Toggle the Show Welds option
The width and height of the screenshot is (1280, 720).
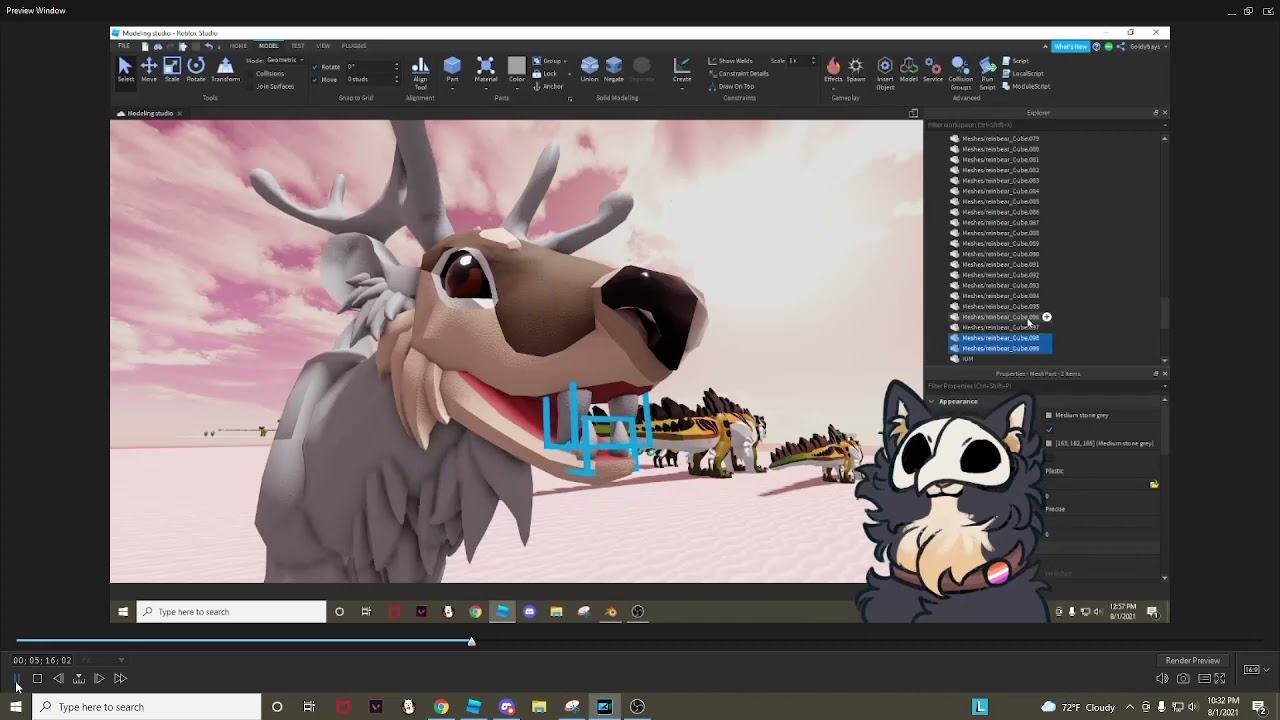(x=730, y=61)
